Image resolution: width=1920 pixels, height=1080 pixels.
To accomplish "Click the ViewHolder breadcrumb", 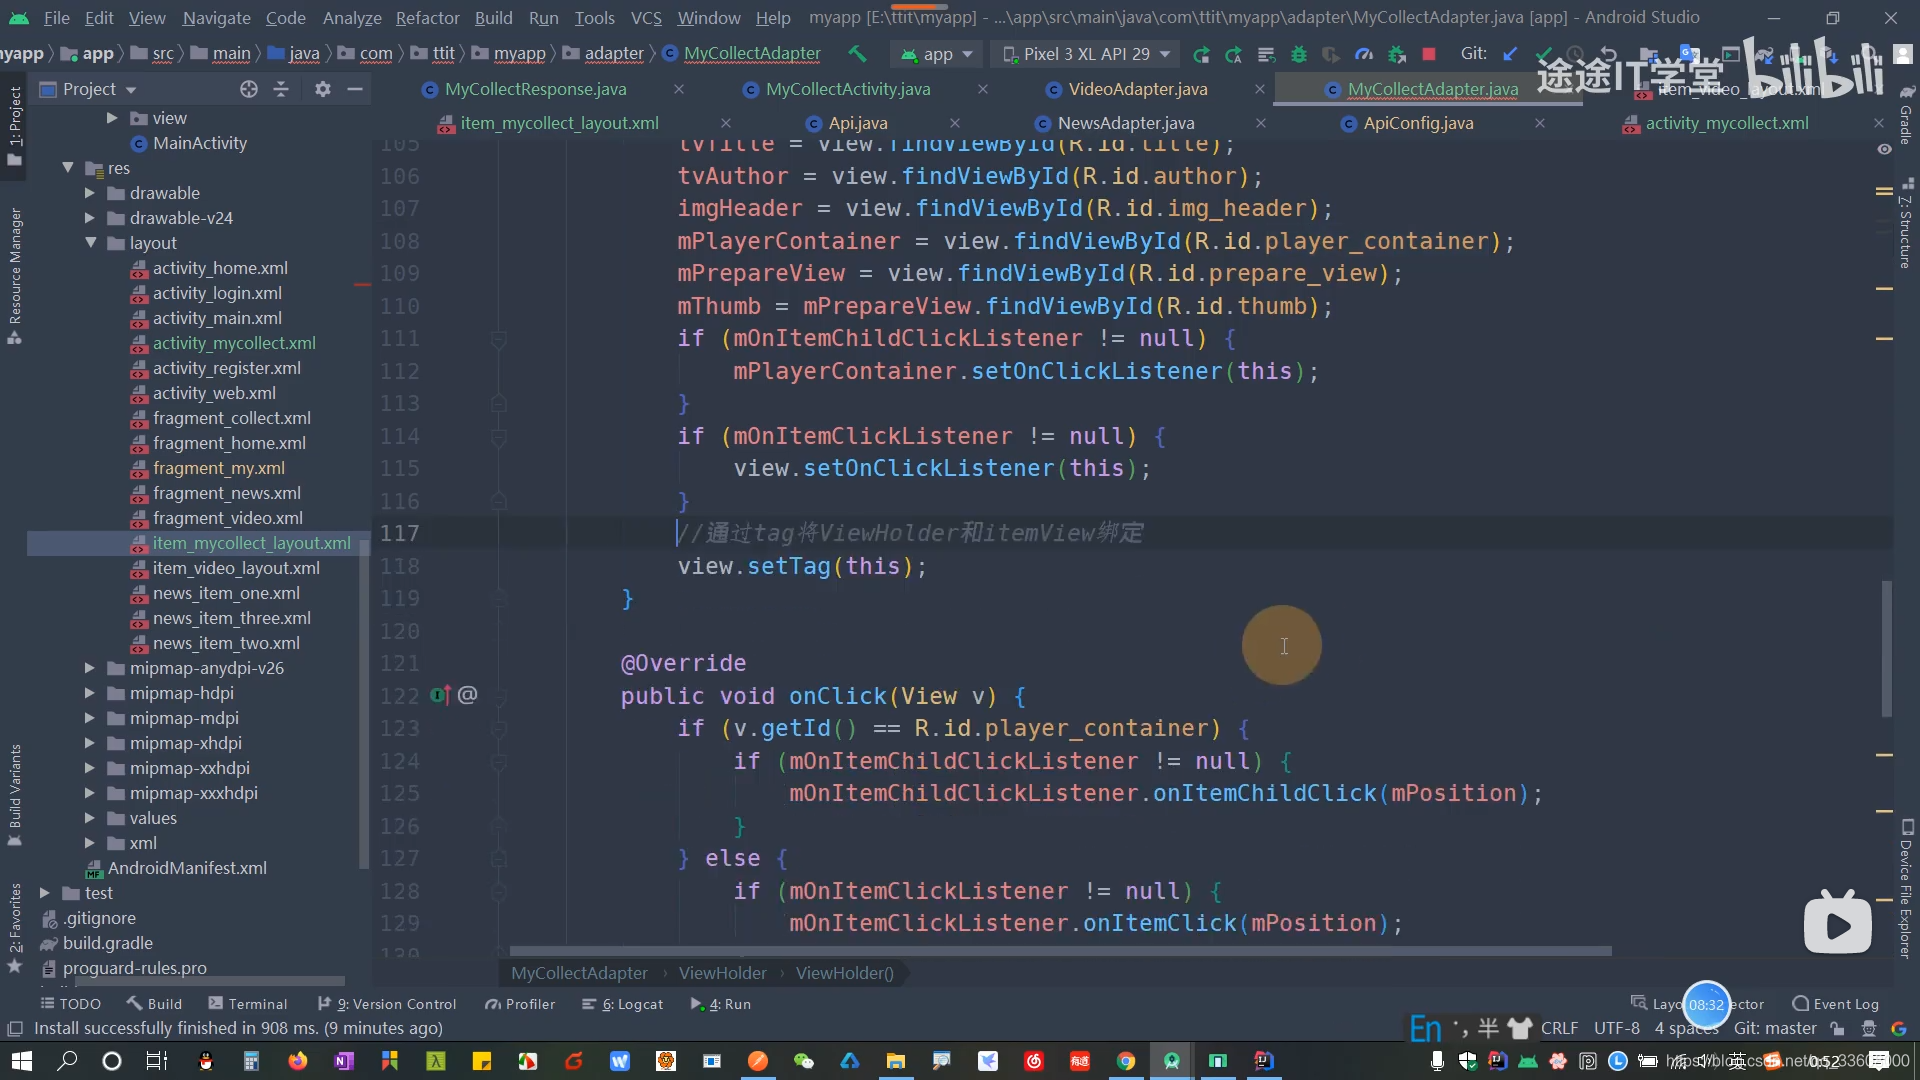I will [x=722, y=973].
